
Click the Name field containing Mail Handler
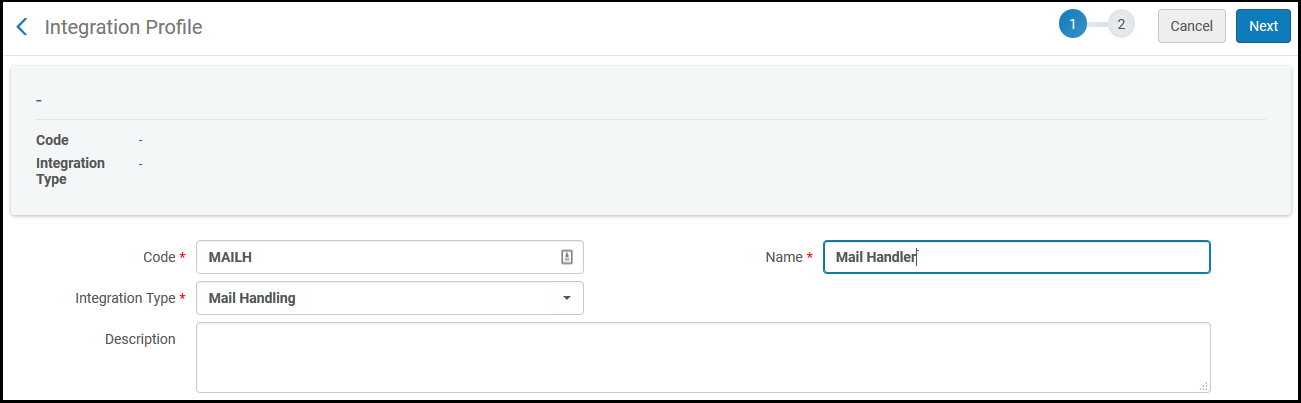(x=1015, y=257)
